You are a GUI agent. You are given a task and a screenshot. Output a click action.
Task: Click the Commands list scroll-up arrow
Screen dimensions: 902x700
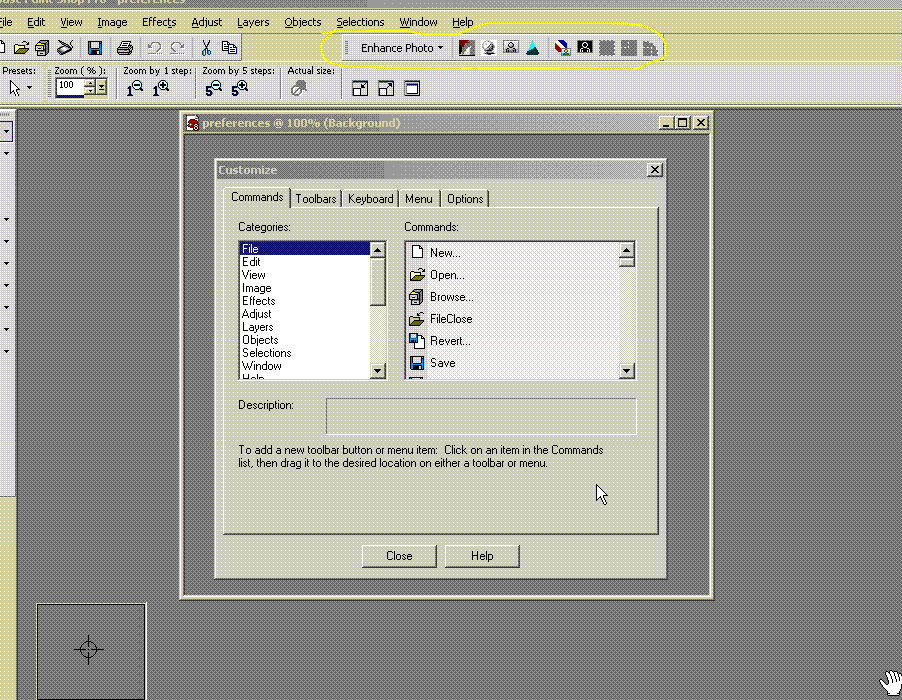pyautogui.click(x=626, y=250)
